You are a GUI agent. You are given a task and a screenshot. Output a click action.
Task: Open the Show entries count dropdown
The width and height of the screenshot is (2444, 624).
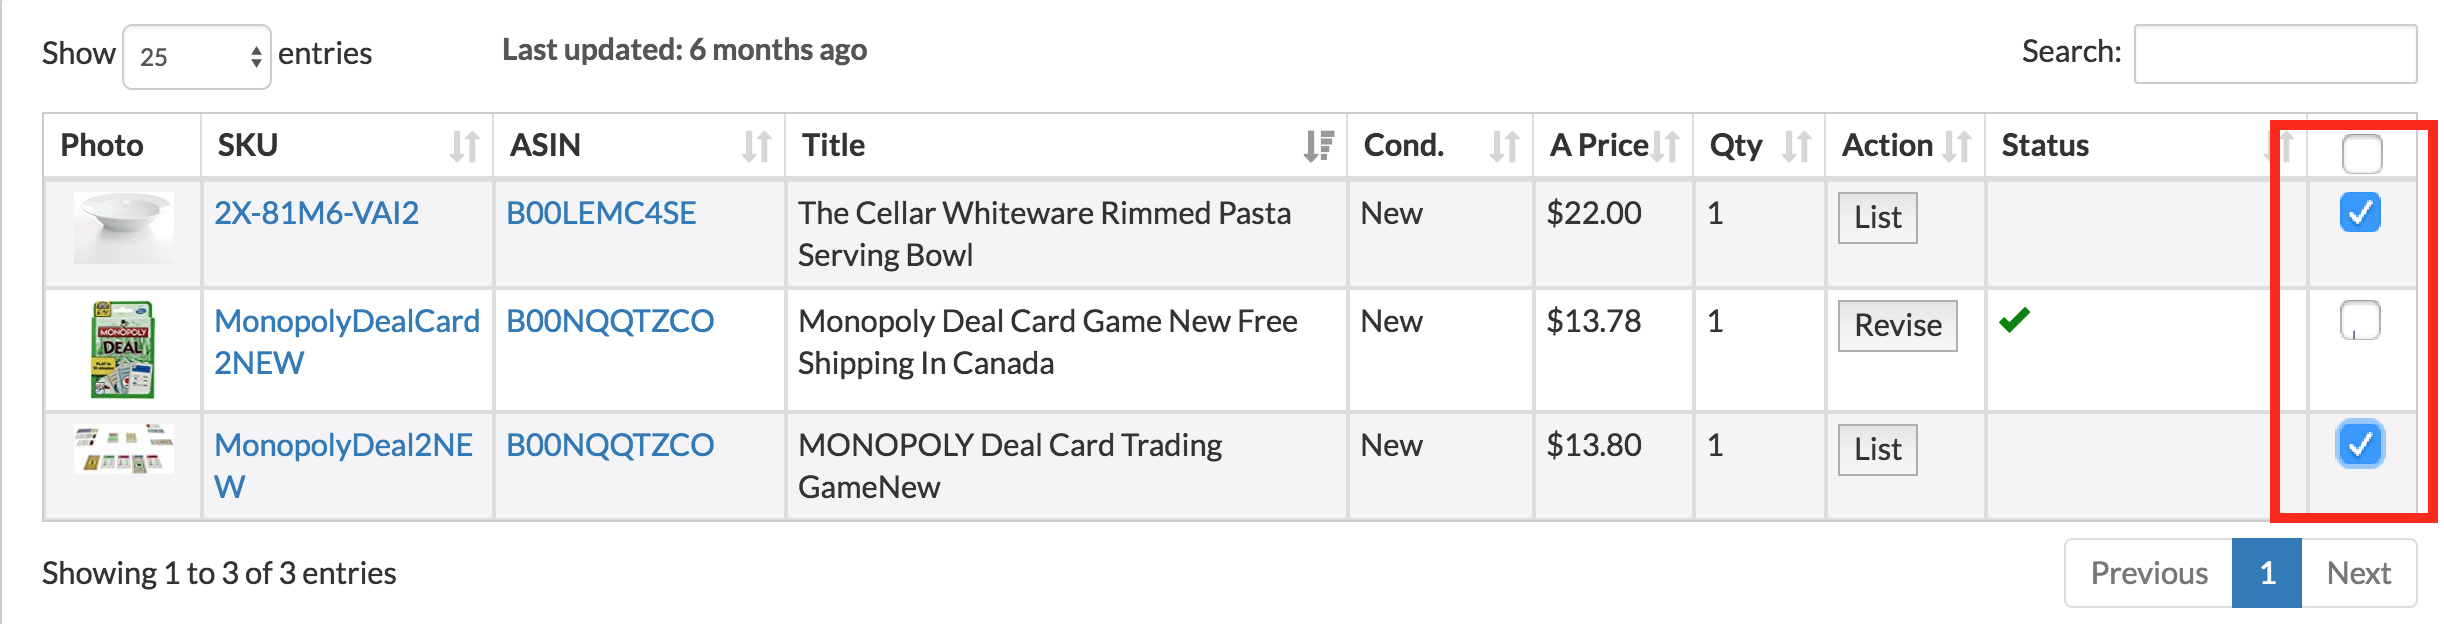197,57
